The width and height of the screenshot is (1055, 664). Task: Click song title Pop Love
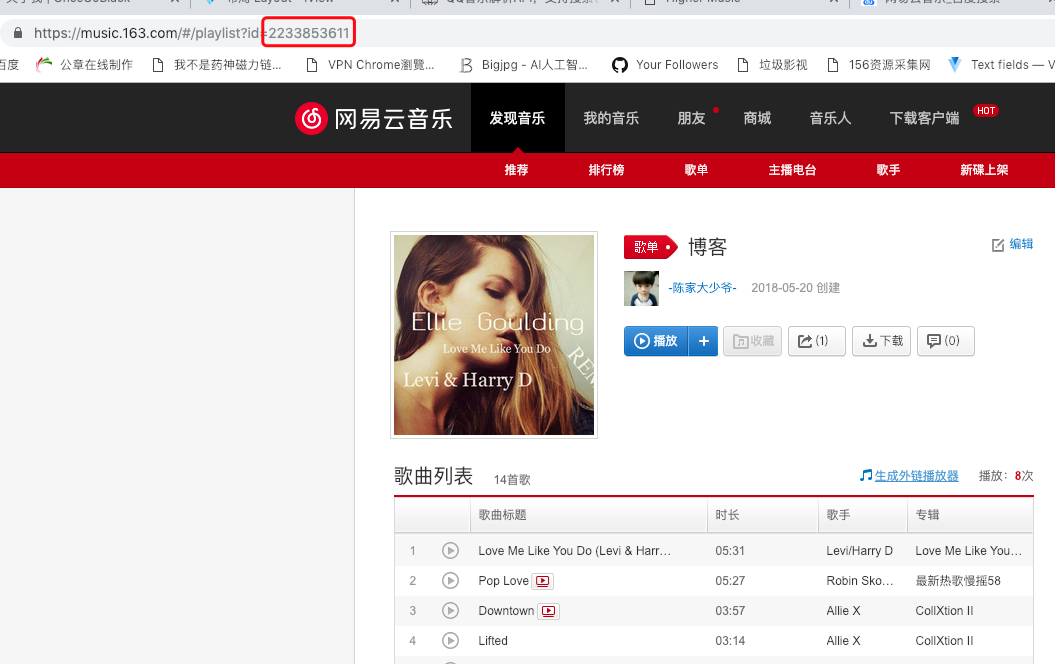[503, 581]
